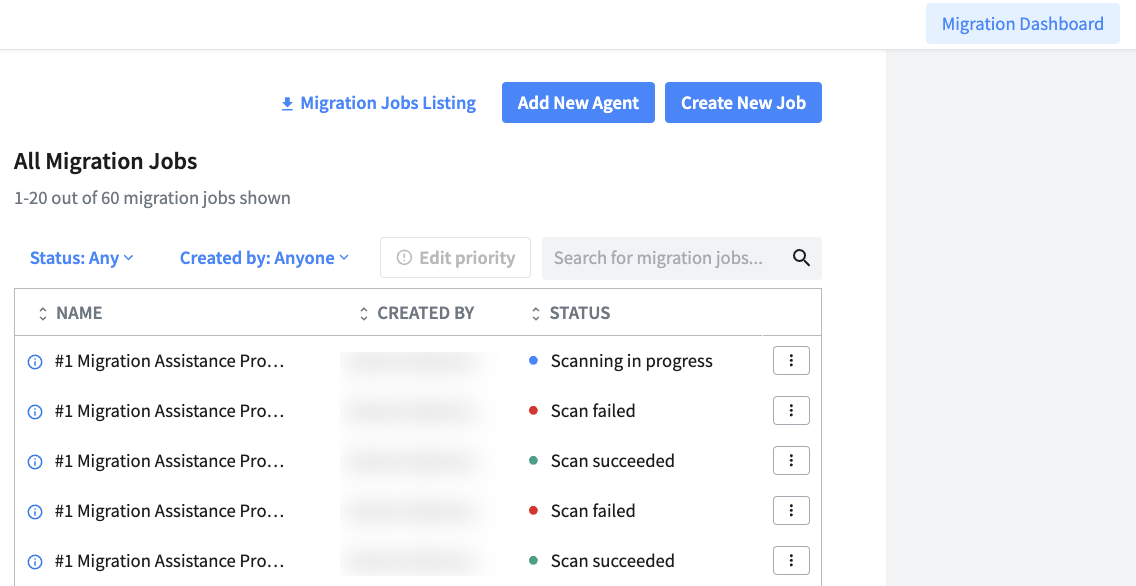Open the kebab menu for the Scan failed job
Image resolution: width=1136 pixels, height=586 pixels.
pyautogui.click(x=791, y=410)
